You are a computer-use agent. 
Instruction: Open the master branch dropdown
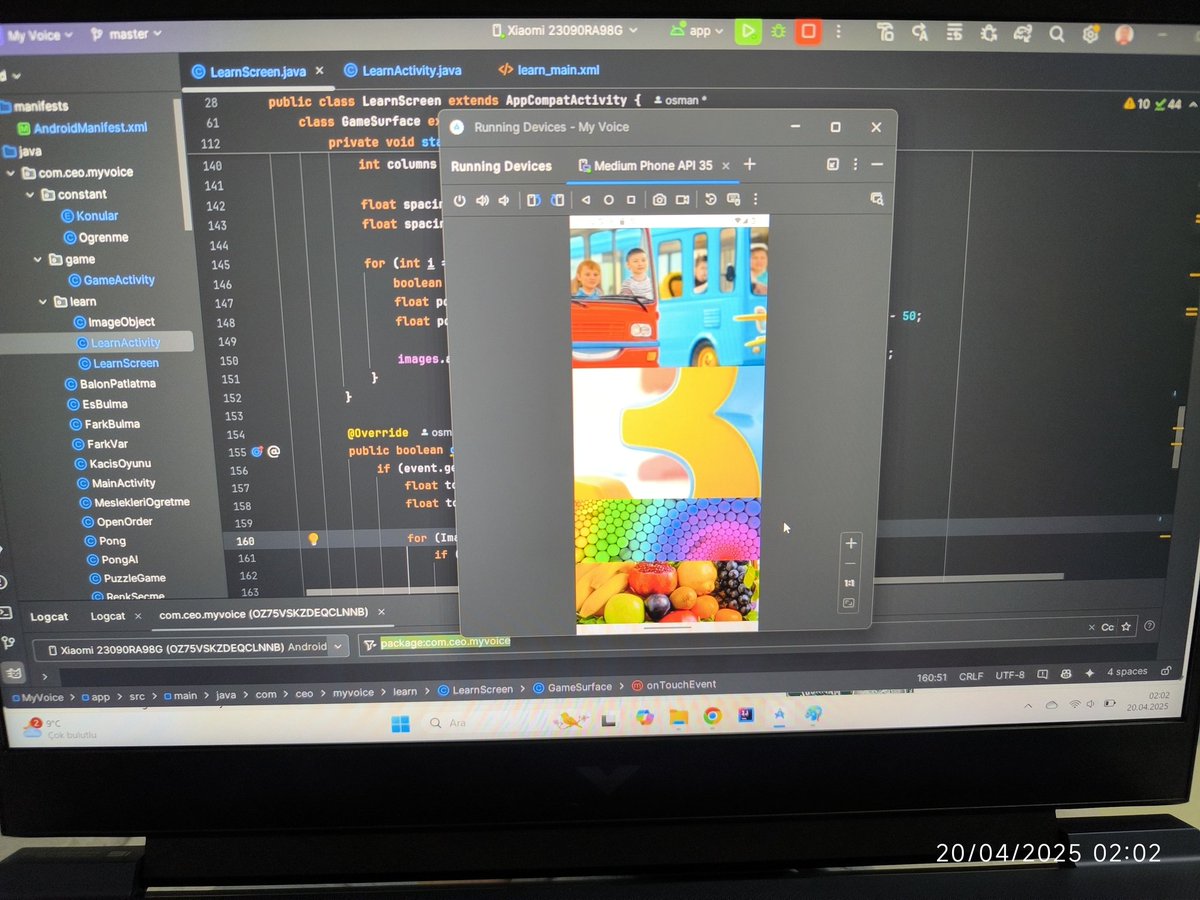[126, 34]
